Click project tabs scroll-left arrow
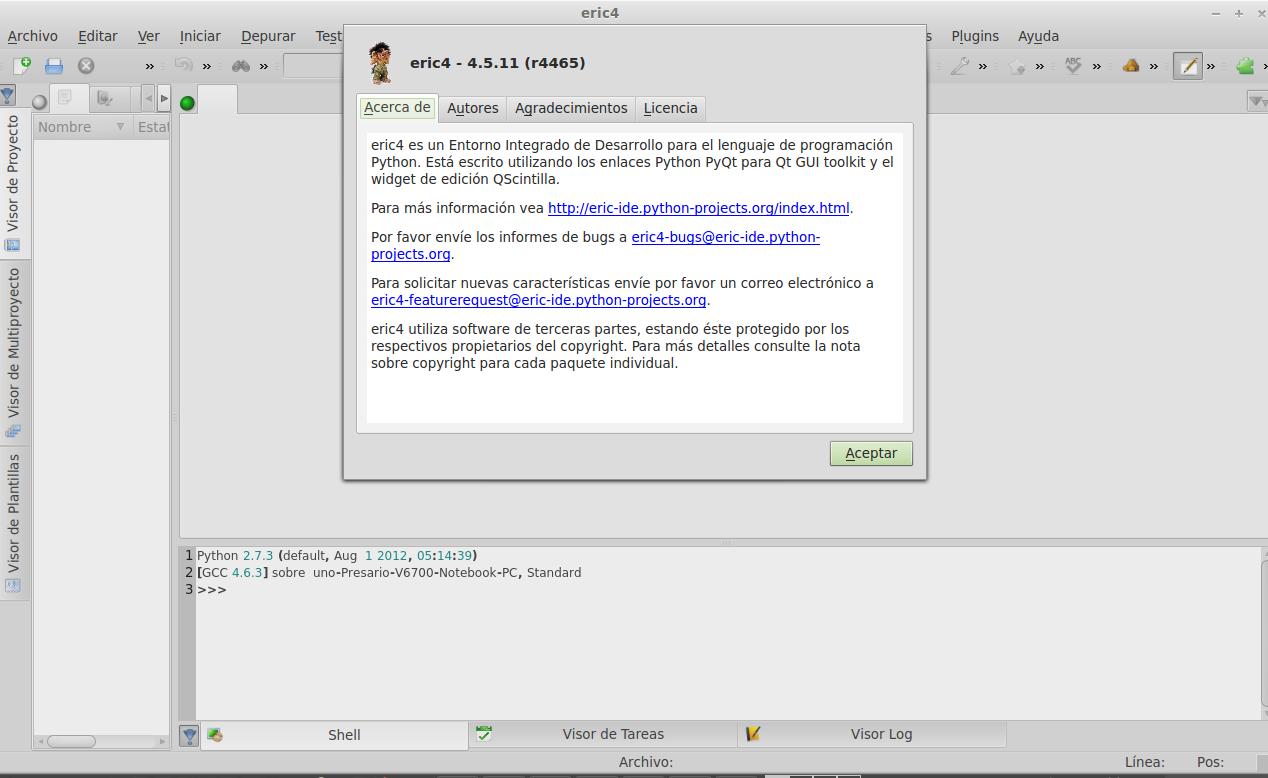 148,98
